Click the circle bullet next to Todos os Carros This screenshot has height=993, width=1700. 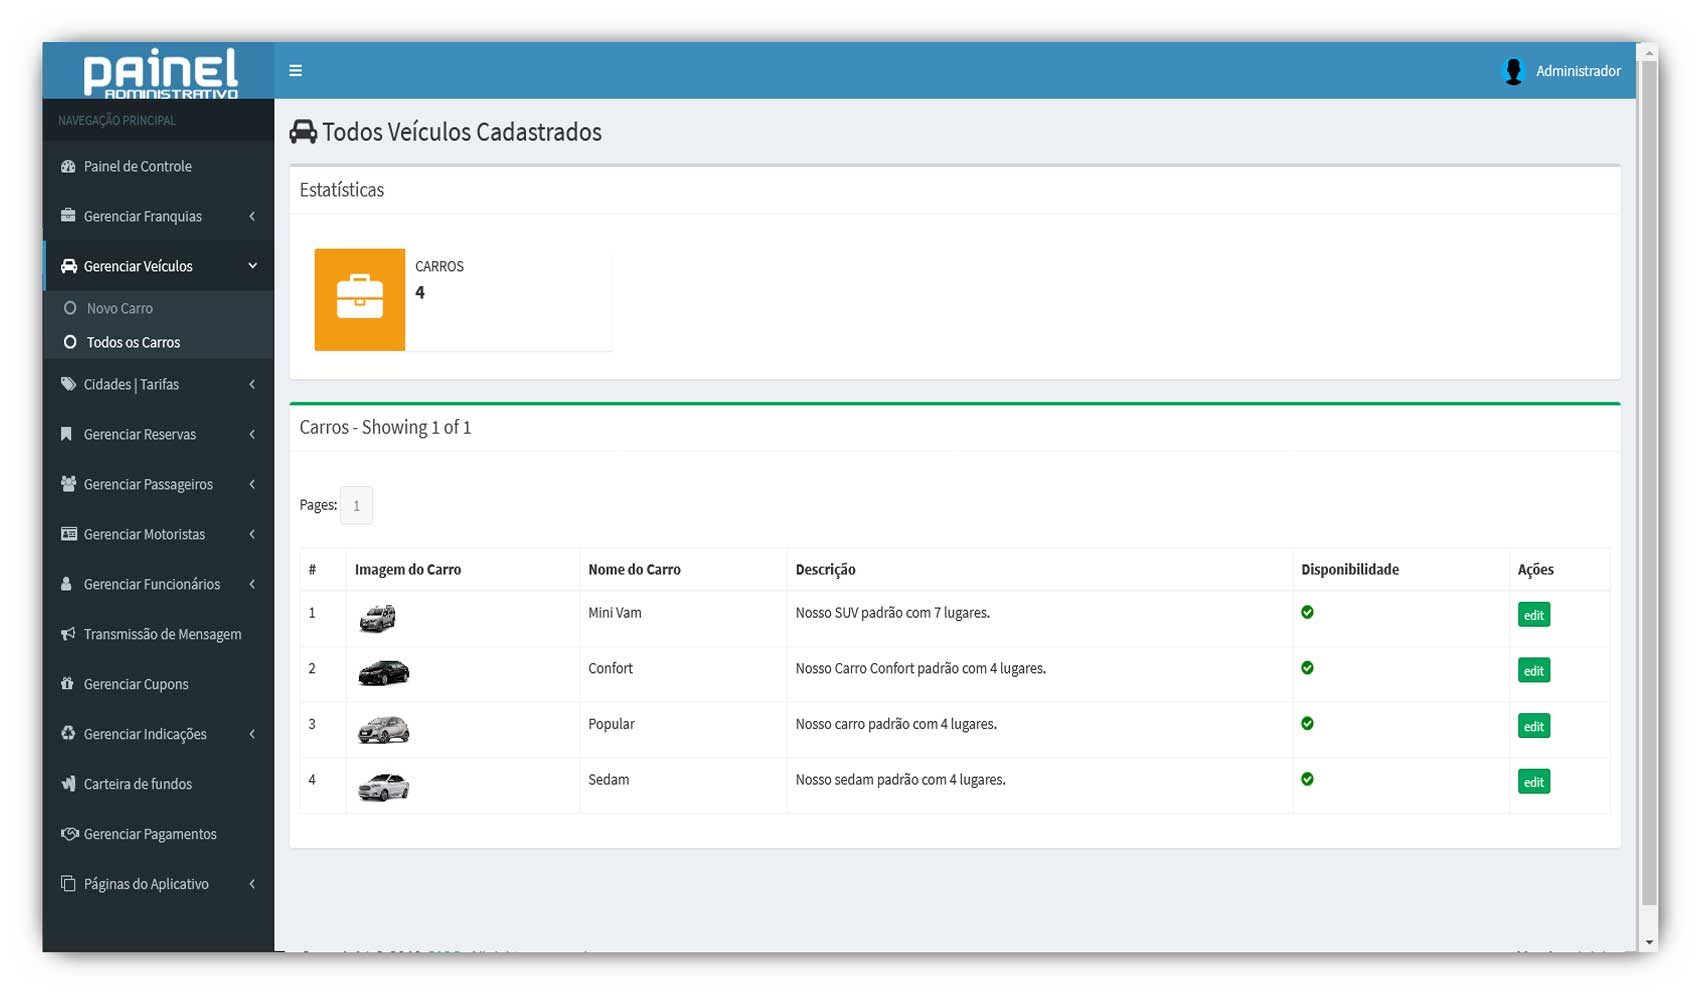(x=70, y=342)
